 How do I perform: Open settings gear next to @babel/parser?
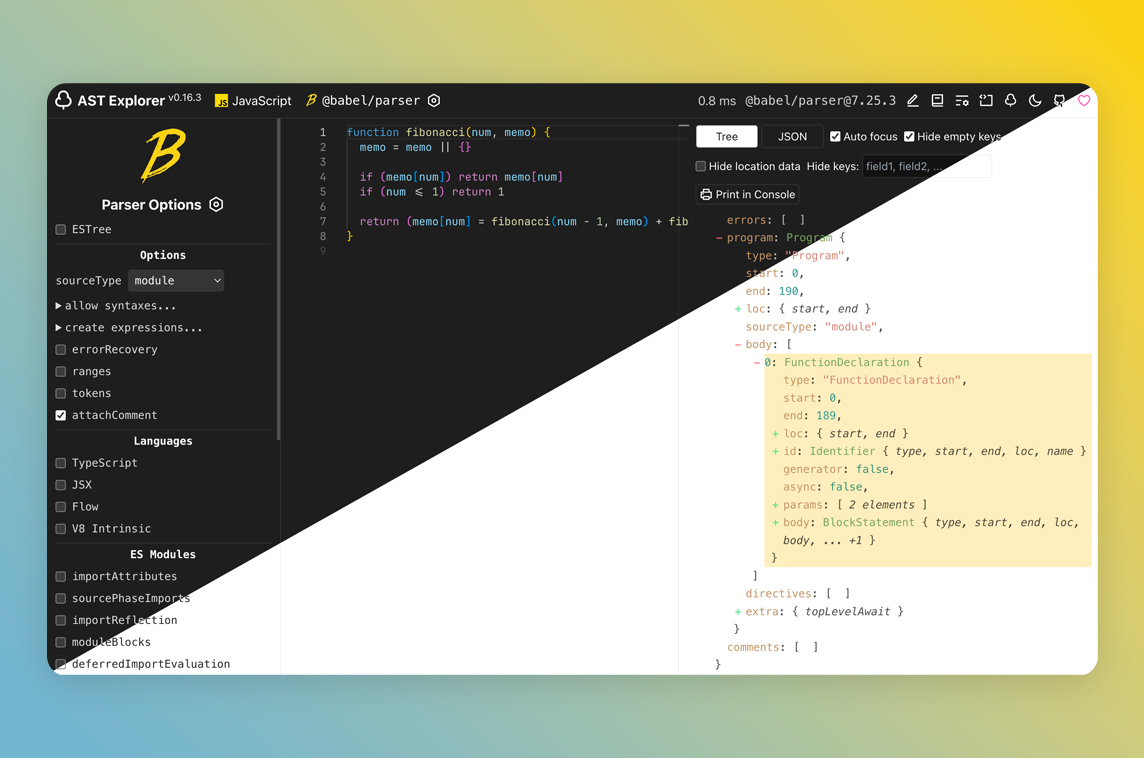click(x=434, y=101)
